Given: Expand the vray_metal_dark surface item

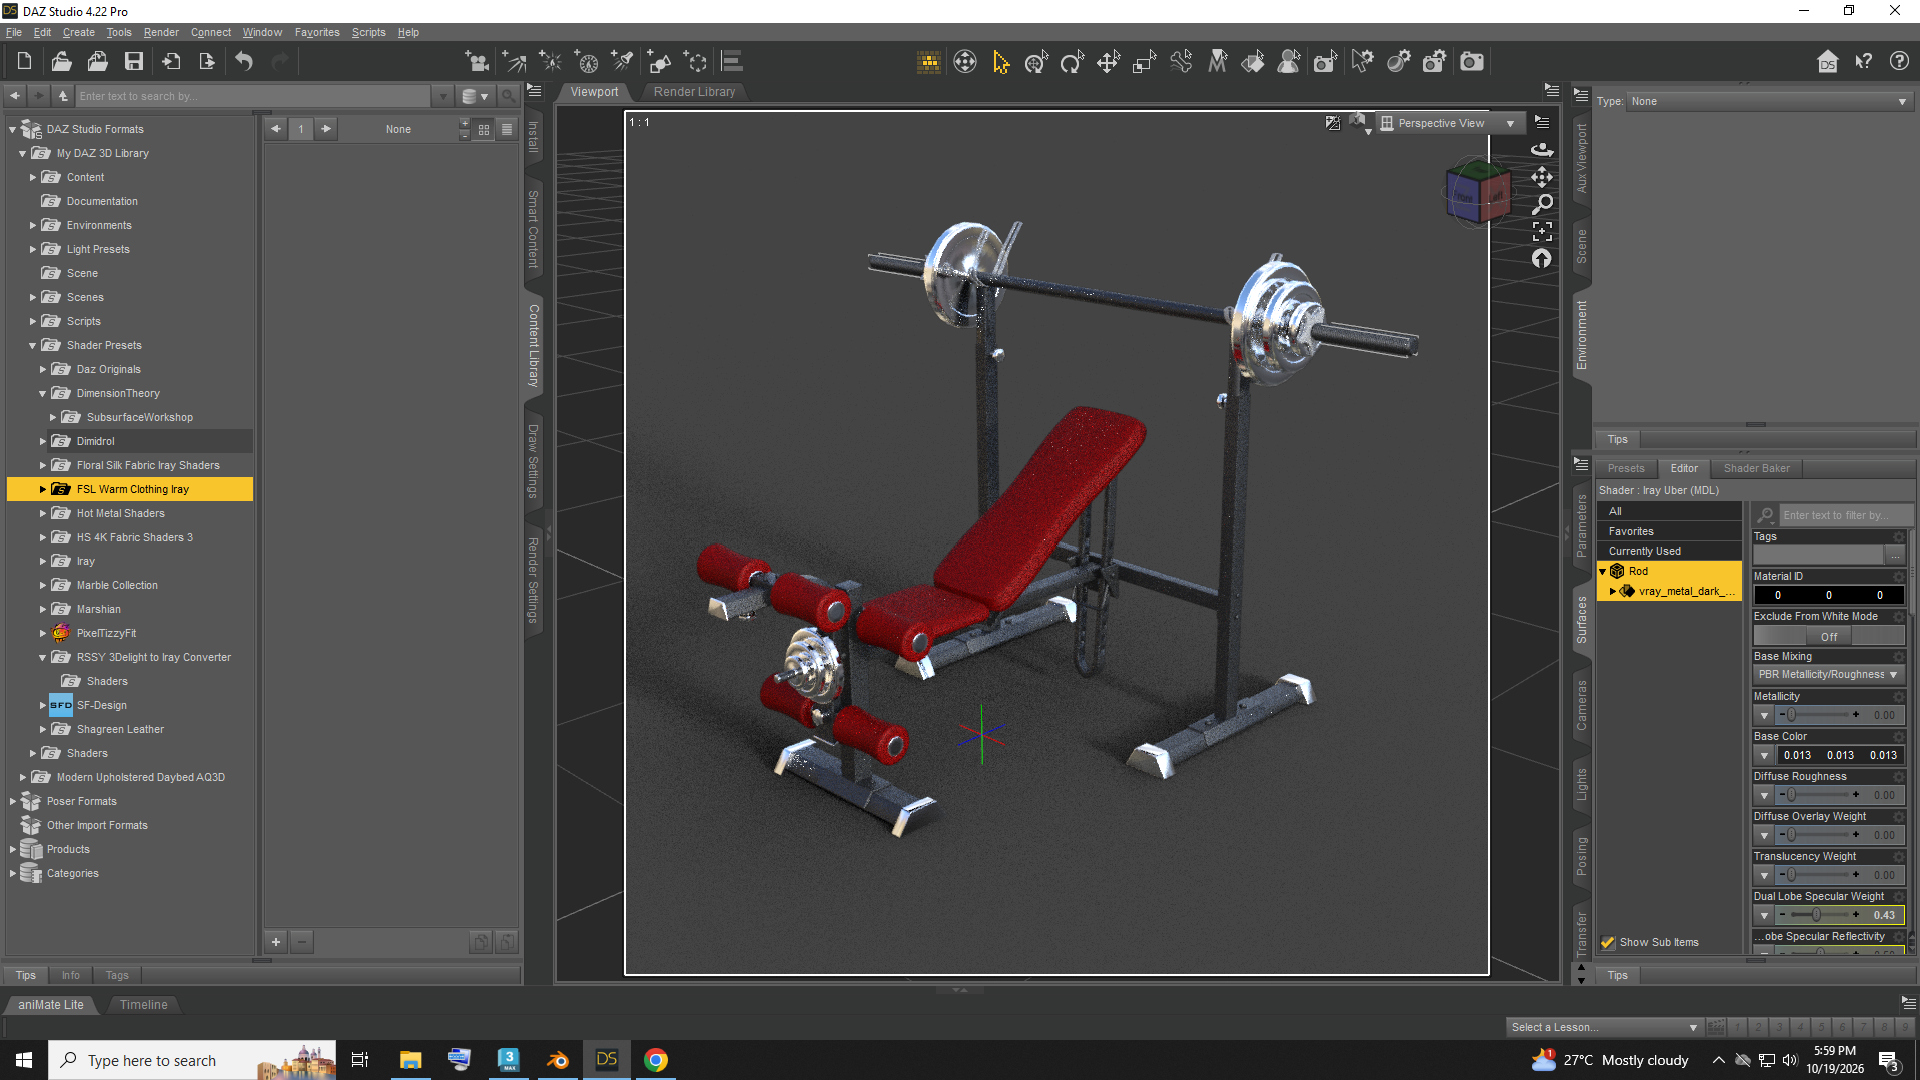Looking at the screenshot, I should click(1613, 592).
